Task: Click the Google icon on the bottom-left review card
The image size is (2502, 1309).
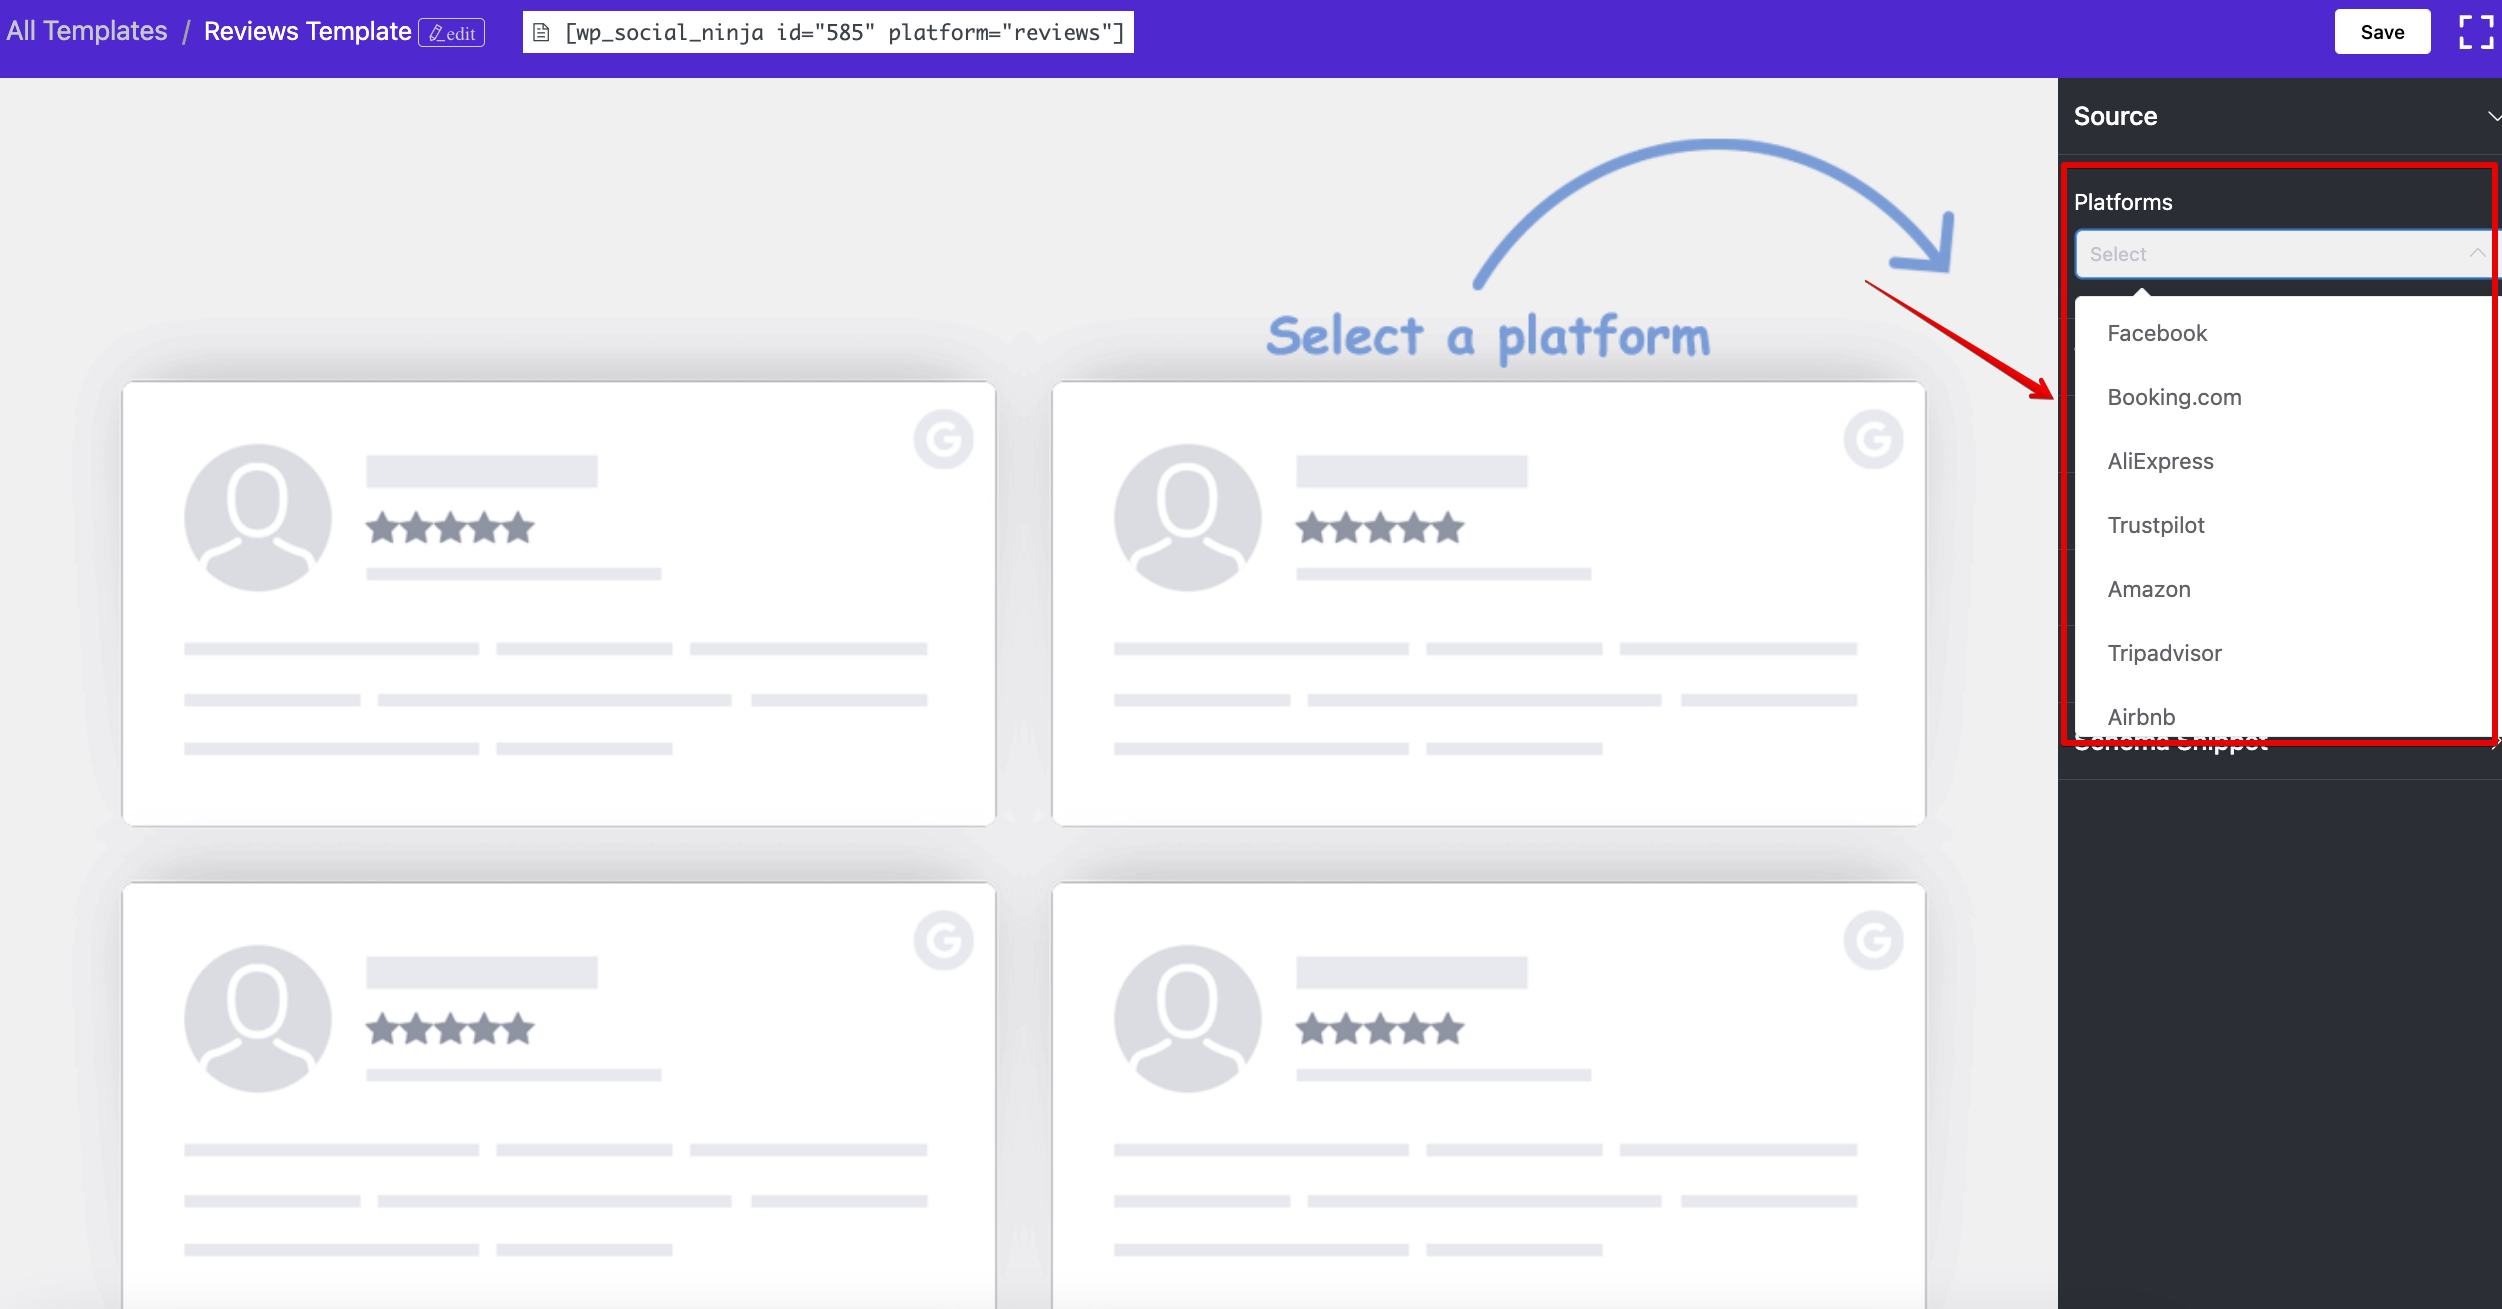Action: (944, 939)
